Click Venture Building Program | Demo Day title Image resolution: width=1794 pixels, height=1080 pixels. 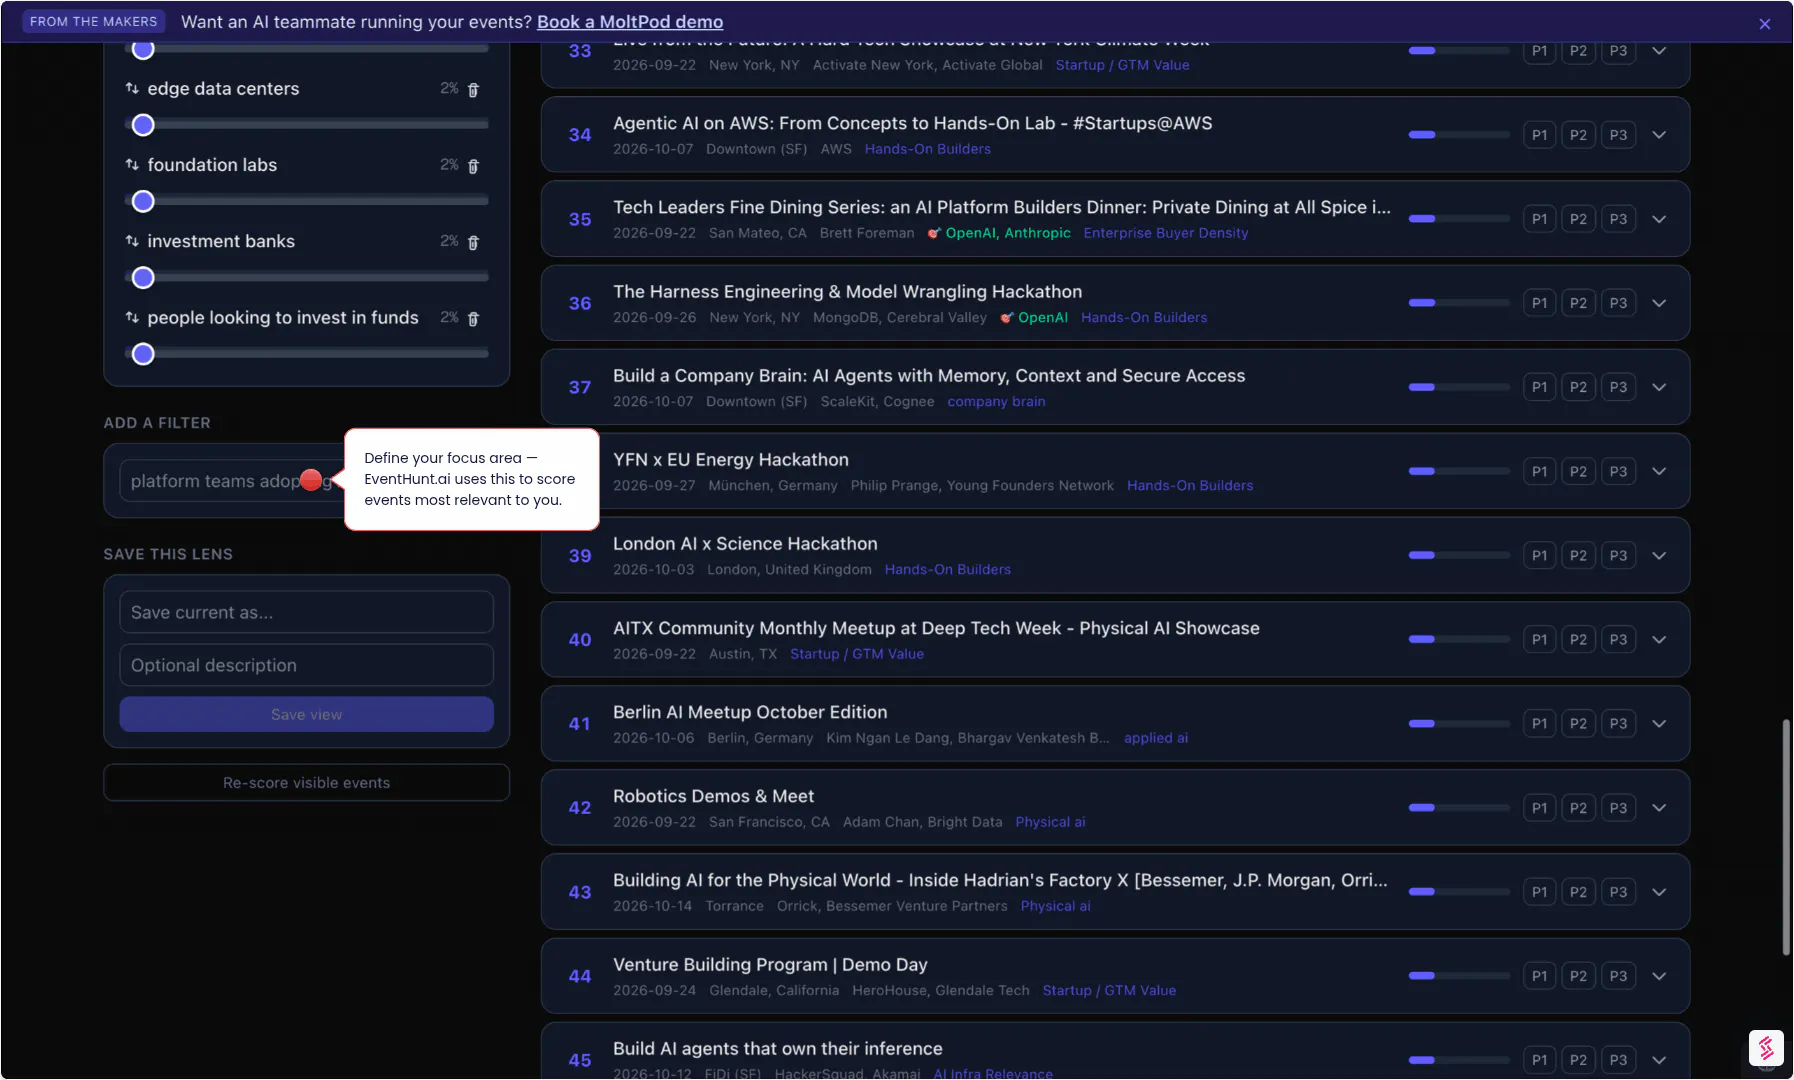770,965
